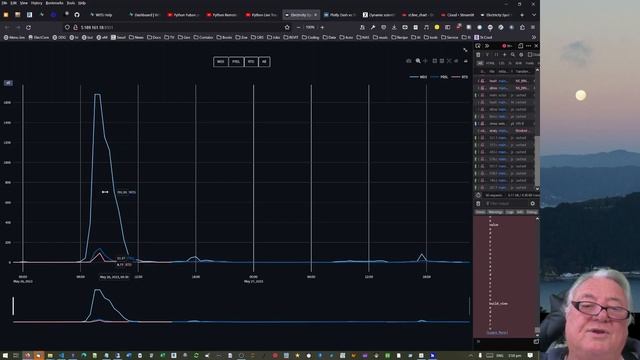The width and height of the screenshot is (640, 360).
Task: Click the console filter output field
Action: point(507,203)
